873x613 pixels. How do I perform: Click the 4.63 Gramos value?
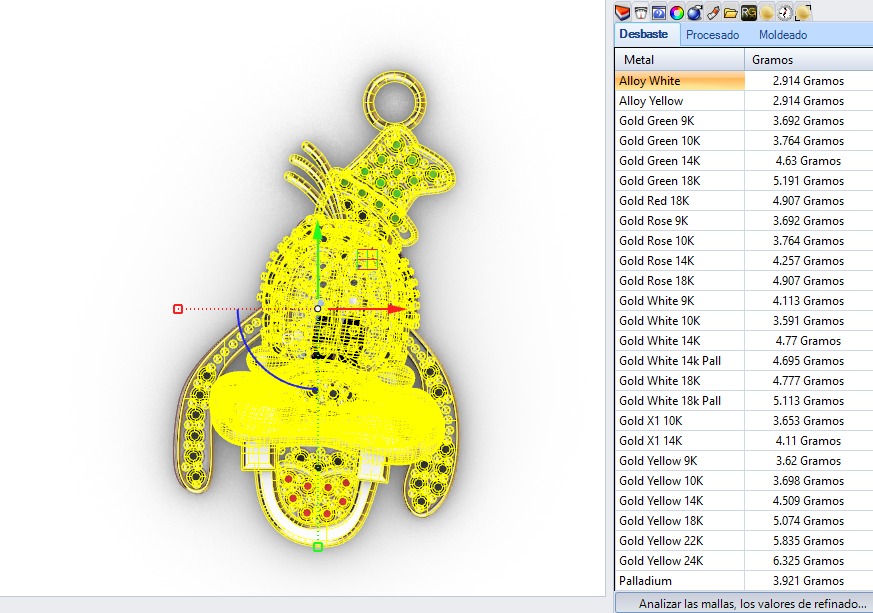808,161
